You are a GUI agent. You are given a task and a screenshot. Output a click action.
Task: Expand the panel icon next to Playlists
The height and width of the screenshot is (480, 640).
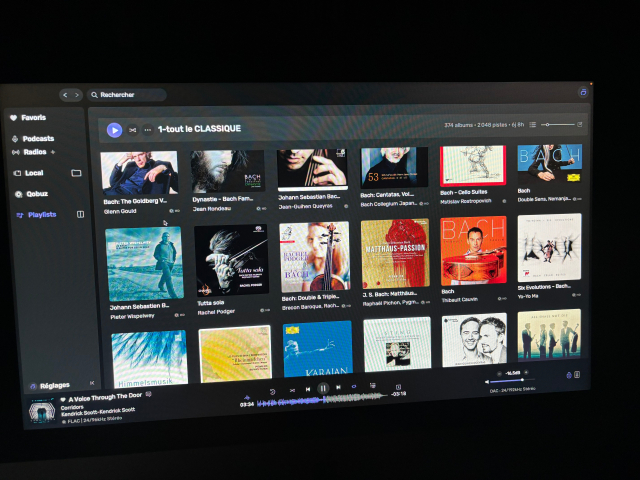point(80,214)
